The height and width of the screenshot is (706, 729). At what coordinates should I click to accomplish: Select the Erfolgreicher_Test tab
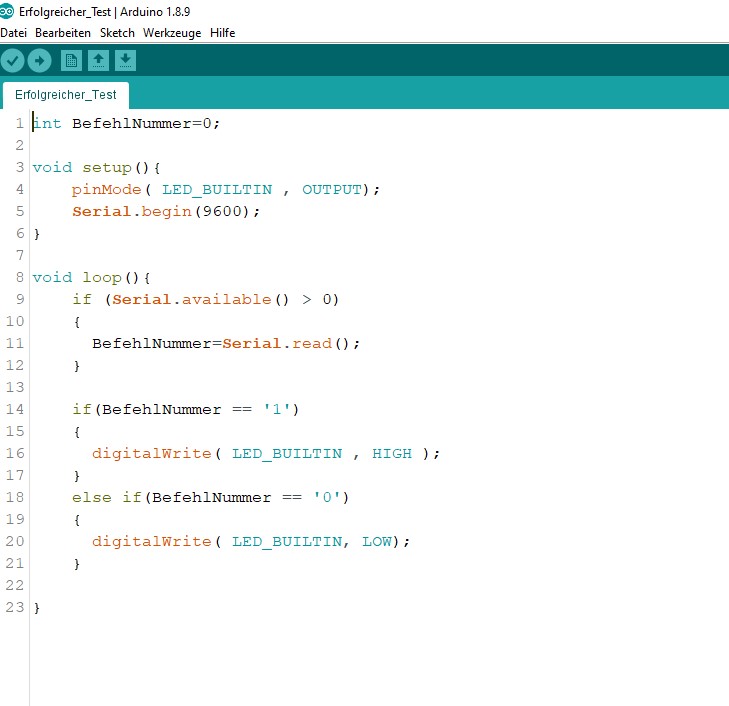(x=66, y=95)
